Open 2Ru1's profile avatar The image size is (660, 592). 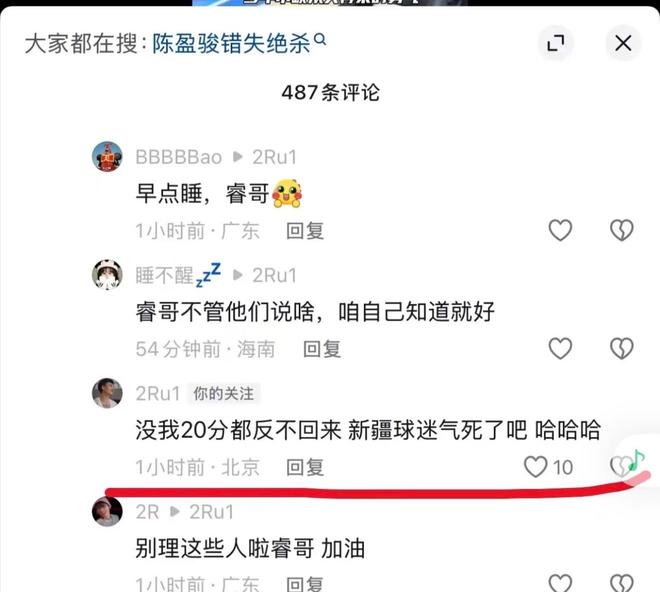coord(107,393)
